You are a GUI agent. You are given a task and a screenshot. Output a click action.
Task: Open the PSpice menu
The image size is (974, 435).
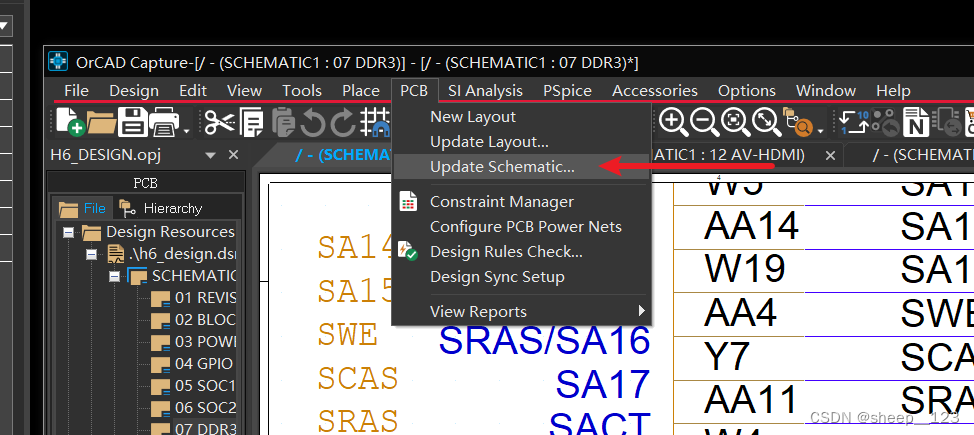(x=567, y=91)
